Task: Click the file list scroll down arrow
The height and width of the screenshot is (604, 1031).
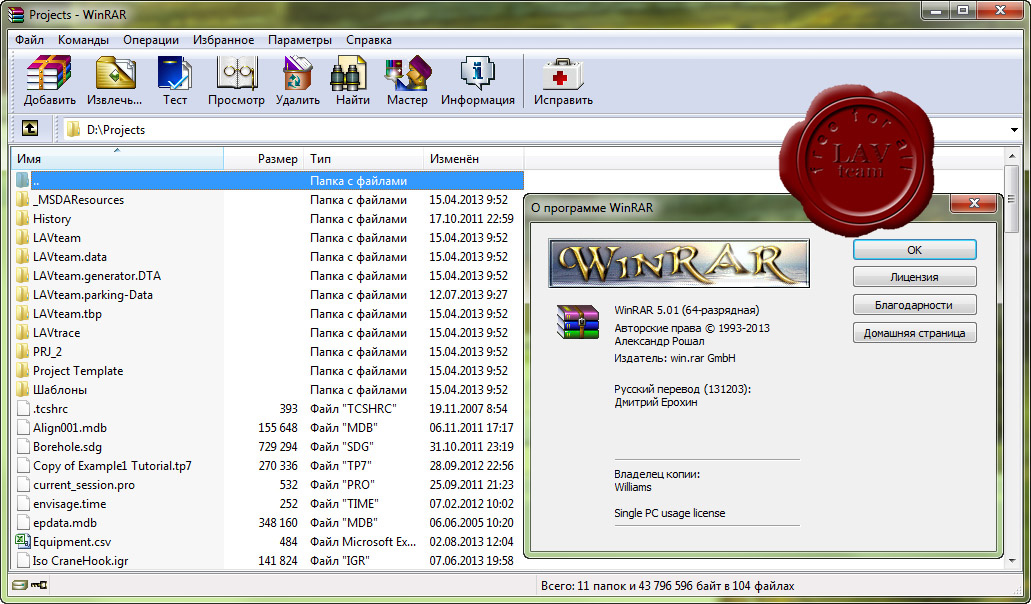Action: click(x=1012, y=561)
